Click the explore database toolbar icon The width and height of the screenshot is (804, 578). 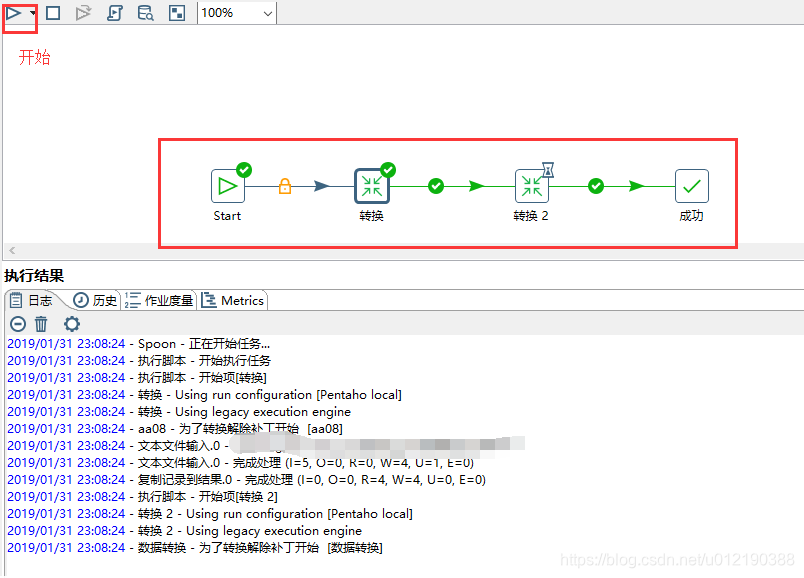point(146,13)
